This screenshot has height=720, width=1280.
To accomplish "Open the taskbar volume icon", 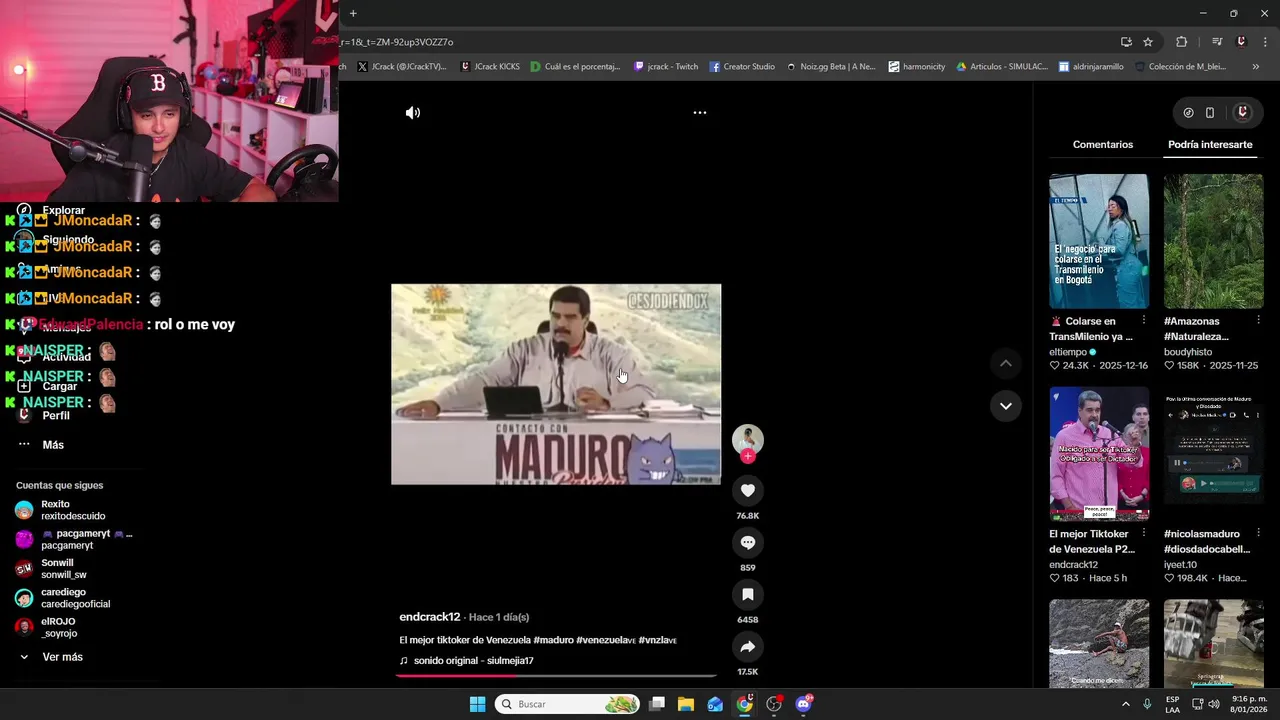I will tap(1214, 704).
